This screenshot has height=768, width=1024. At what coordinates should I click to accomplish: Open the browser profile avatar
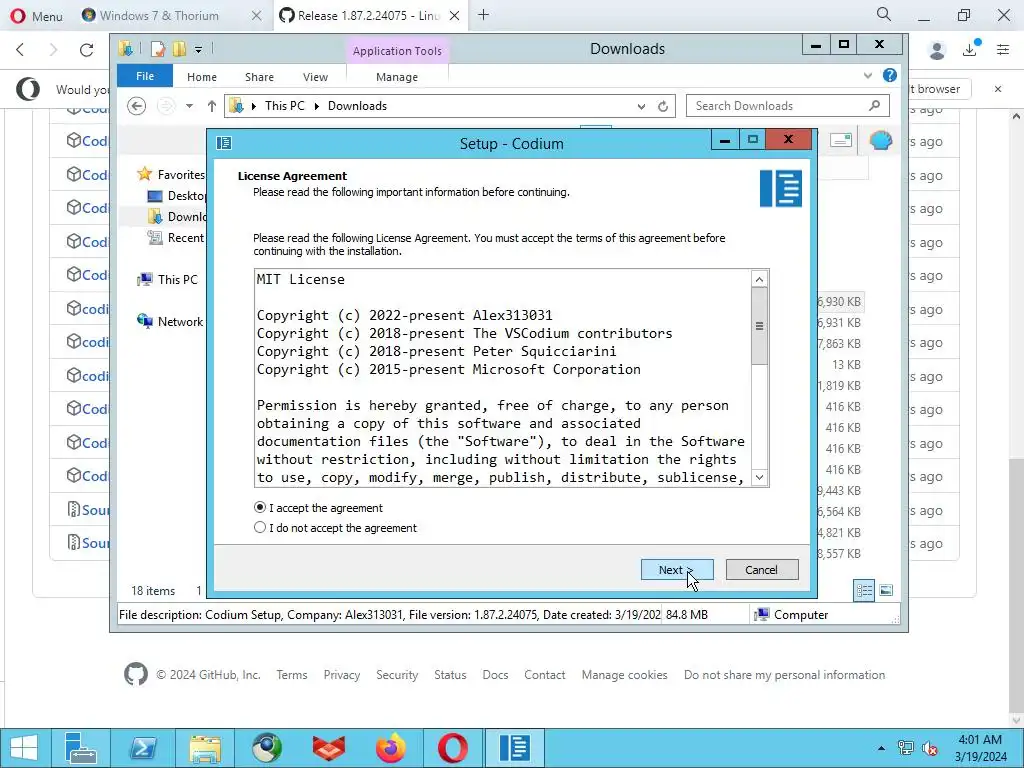pos(937,50)
